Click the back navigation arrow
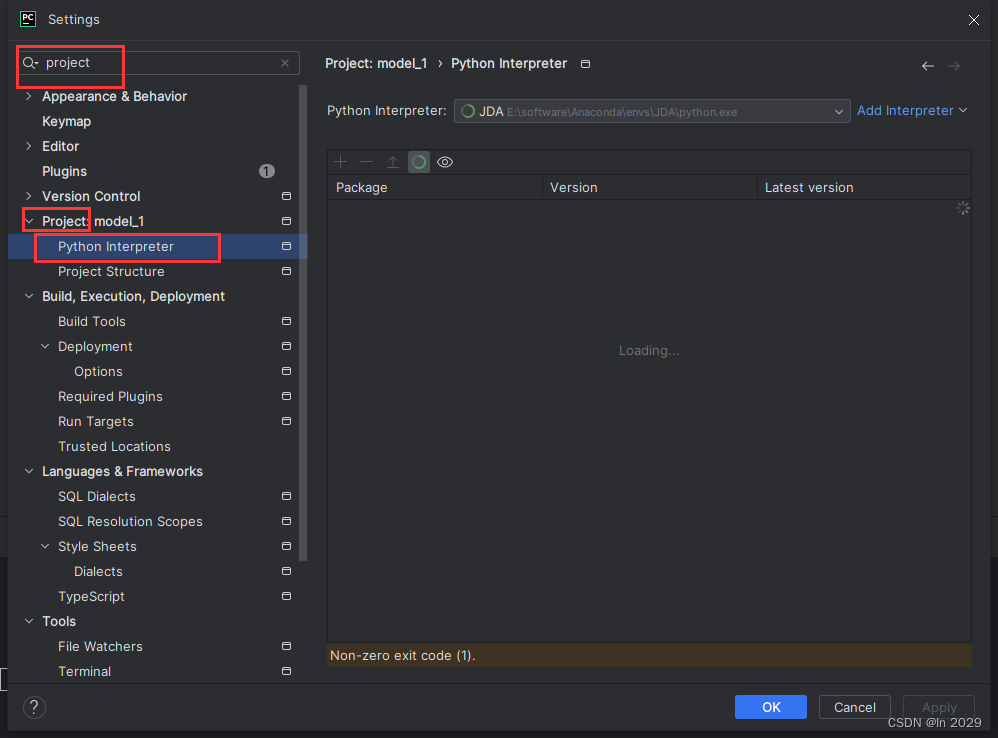This screenshot has width=998, height=738. tap(928, 66)
